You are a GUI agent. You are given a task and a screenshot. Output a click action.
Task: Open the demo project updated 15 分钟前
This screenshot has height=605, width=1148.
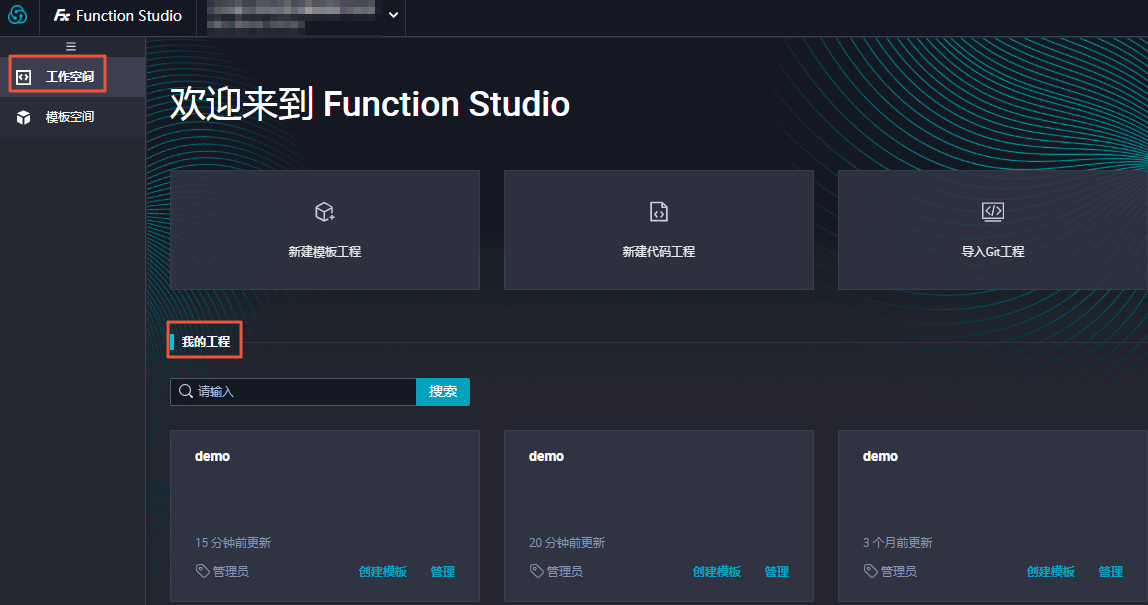point(325,516)
